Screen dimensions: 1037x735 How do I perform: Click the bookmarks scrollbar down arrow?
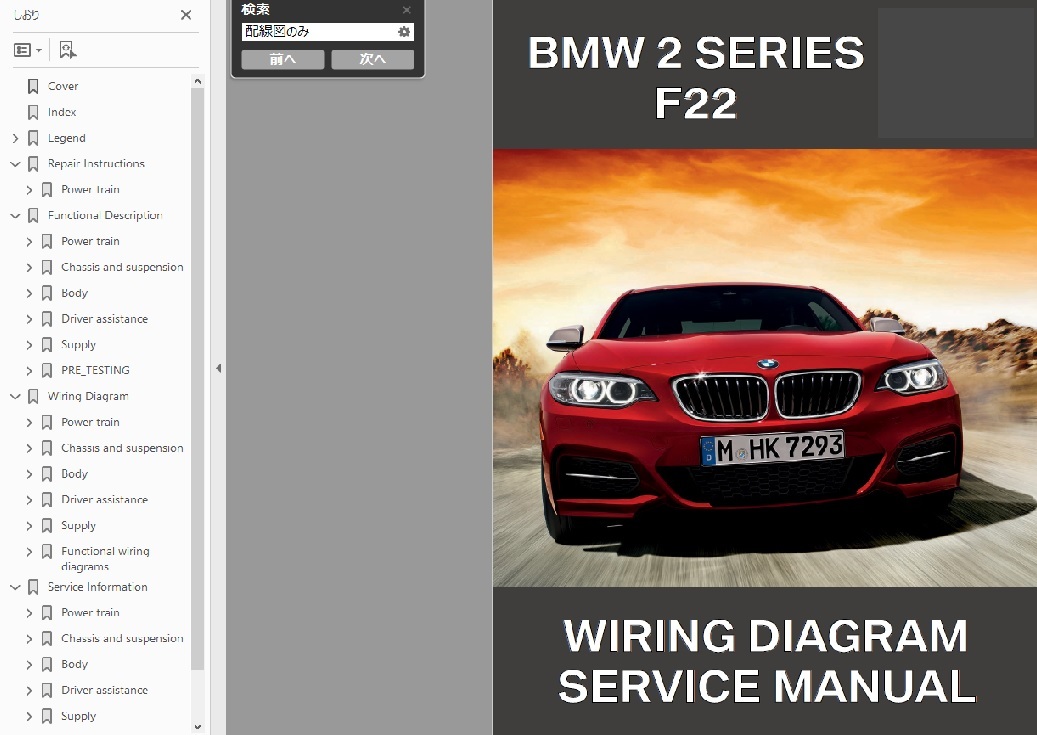197,726
